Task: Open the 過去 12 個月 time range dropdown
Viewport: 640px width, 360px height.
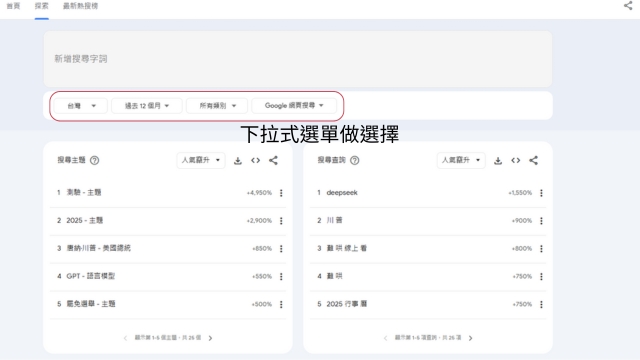Action: 147,106
